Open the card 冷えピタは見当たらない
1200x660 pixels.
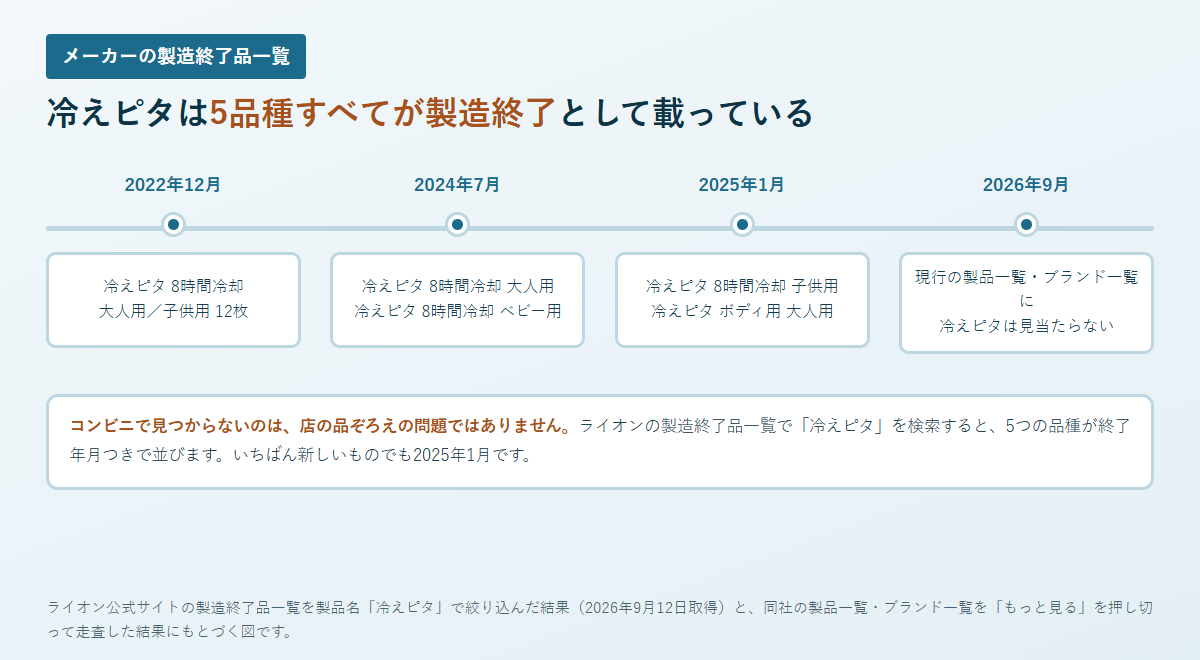click(1026, 303)
